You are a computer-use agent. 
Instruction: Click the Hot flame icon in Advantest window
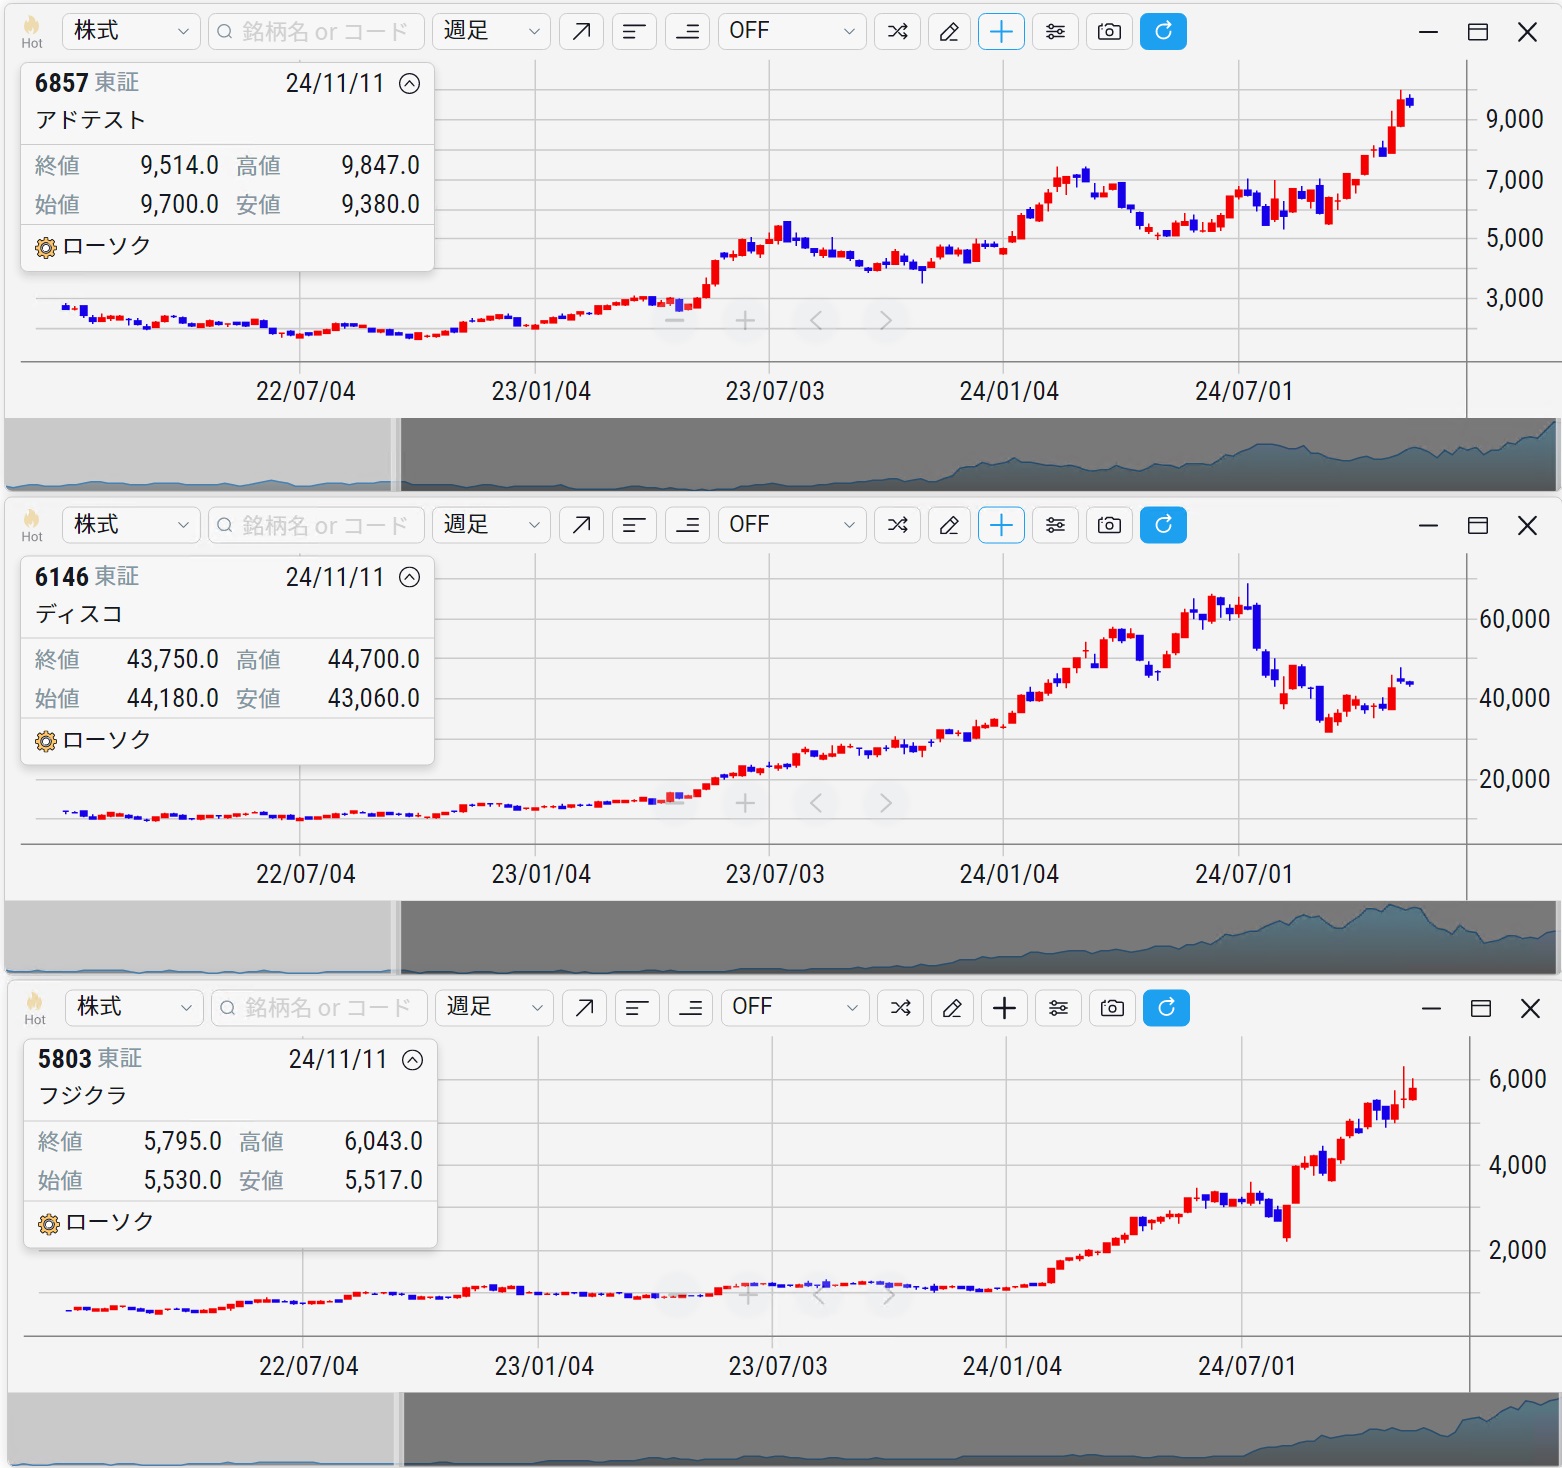32,31
